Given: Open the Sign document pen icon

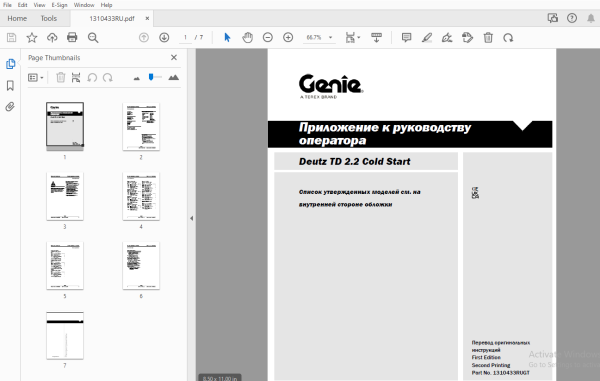Looking at the screenshot, I should (447, 37).
